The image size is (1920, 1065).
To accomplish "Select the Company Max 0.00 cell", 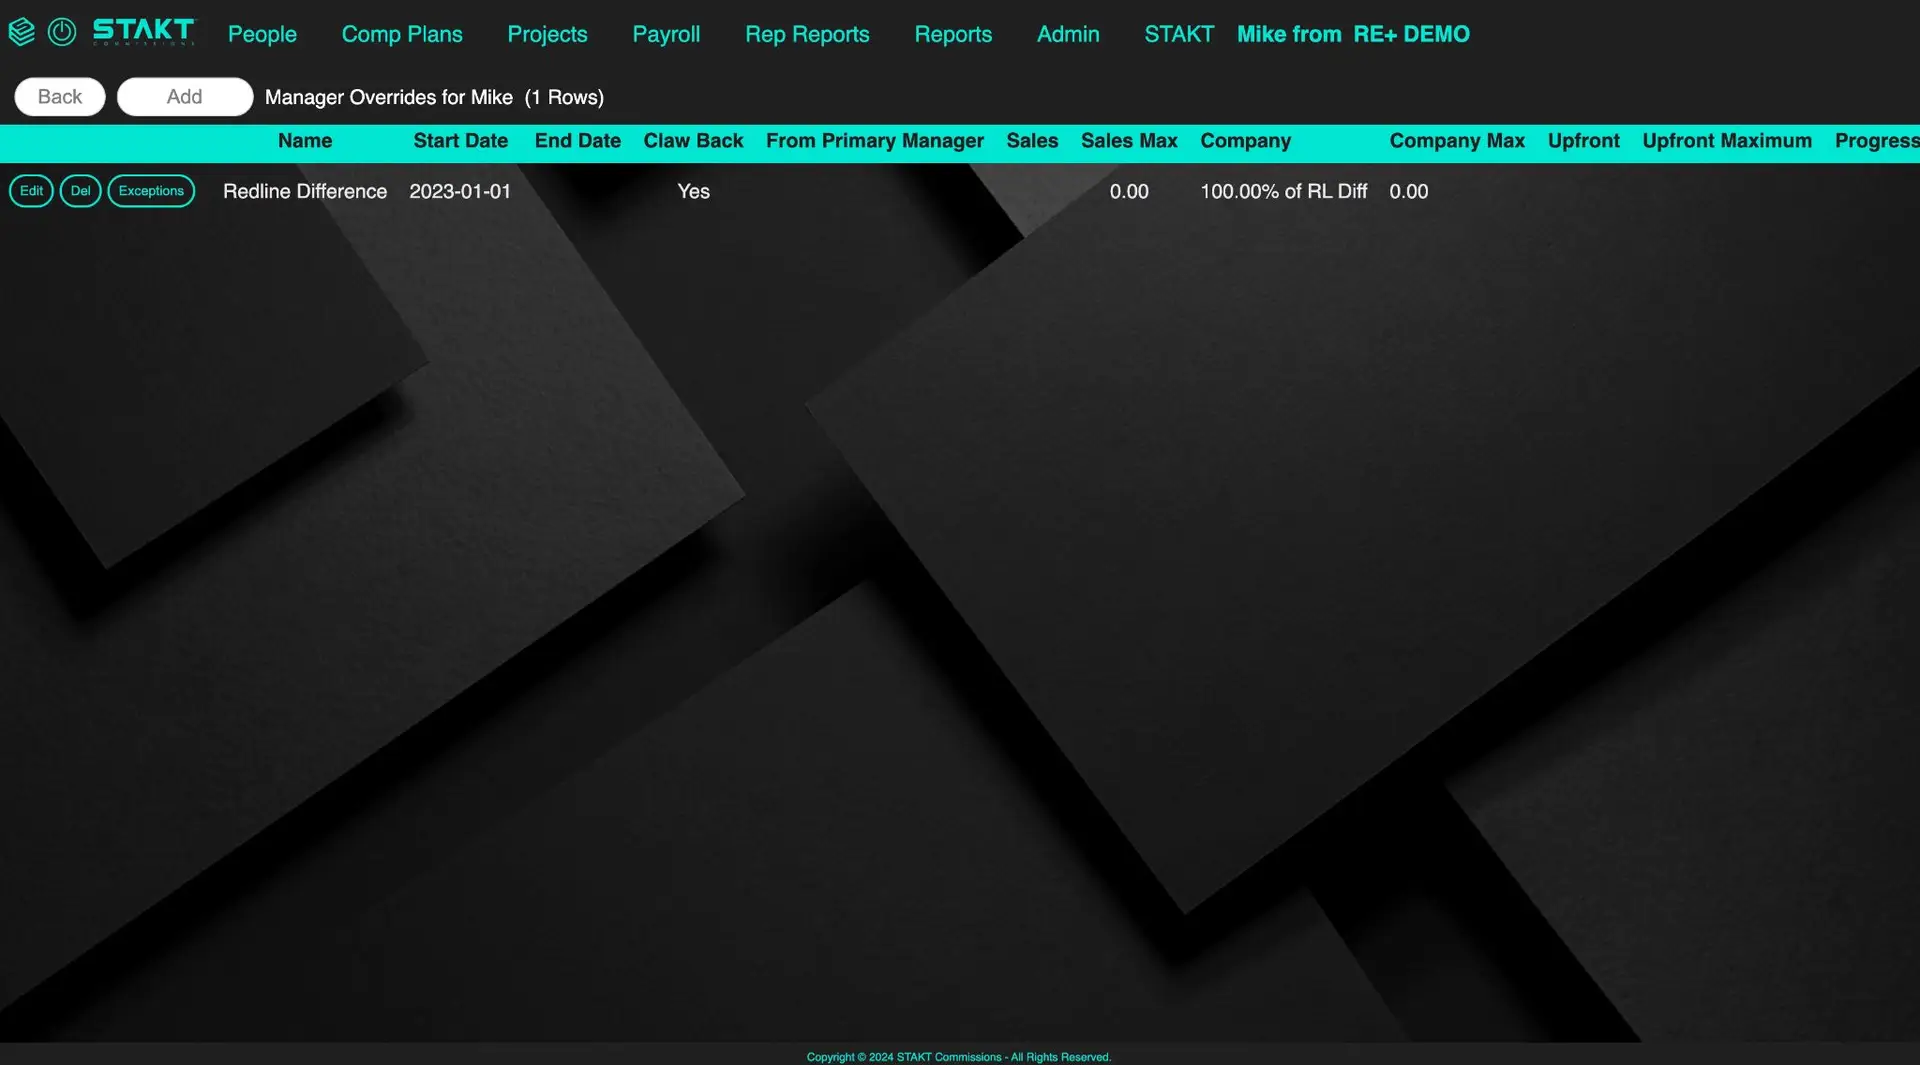I will [1409, 191].
